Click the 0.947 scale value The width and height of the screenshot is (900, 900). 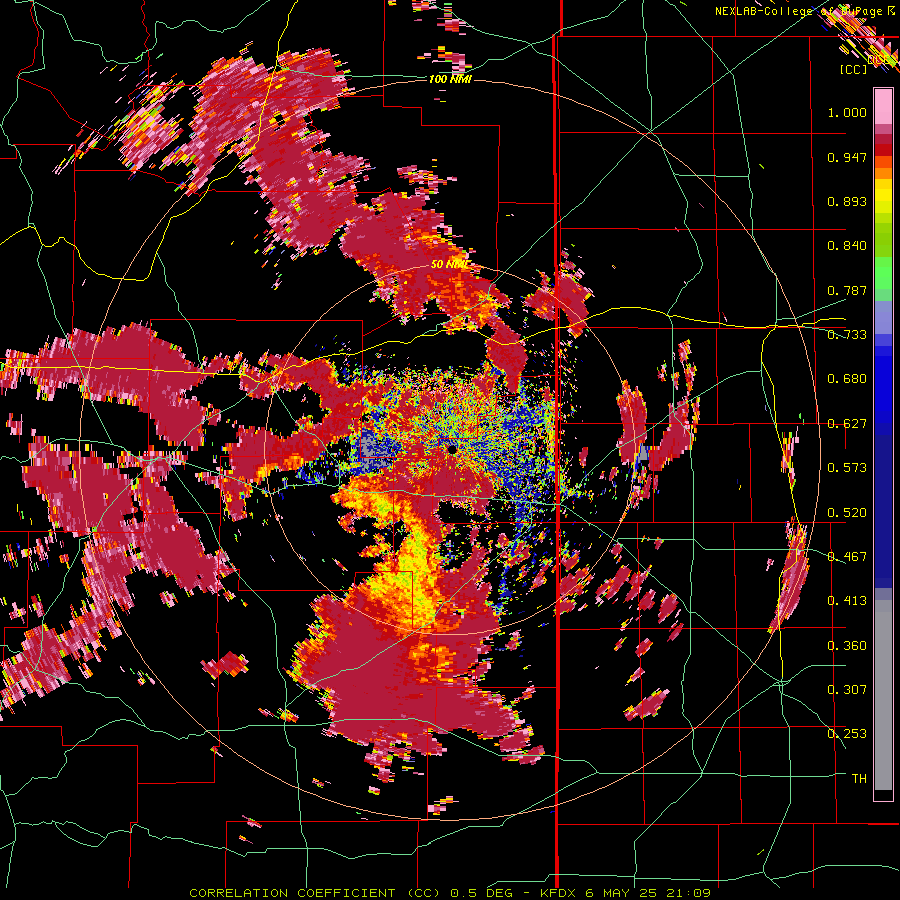pyautogui.click(x=847, y=157)
